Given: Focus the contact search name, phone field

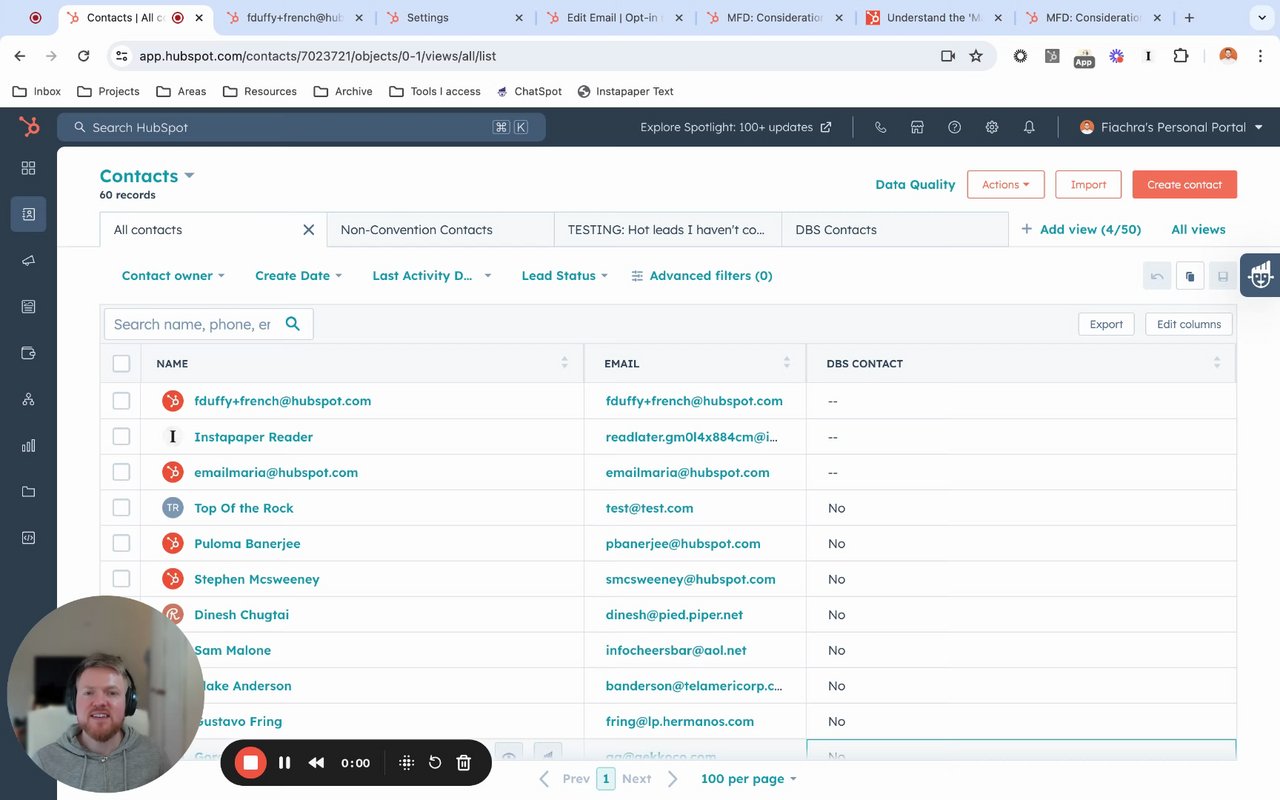Looking at the screenshot, I should tap(208, 324).
